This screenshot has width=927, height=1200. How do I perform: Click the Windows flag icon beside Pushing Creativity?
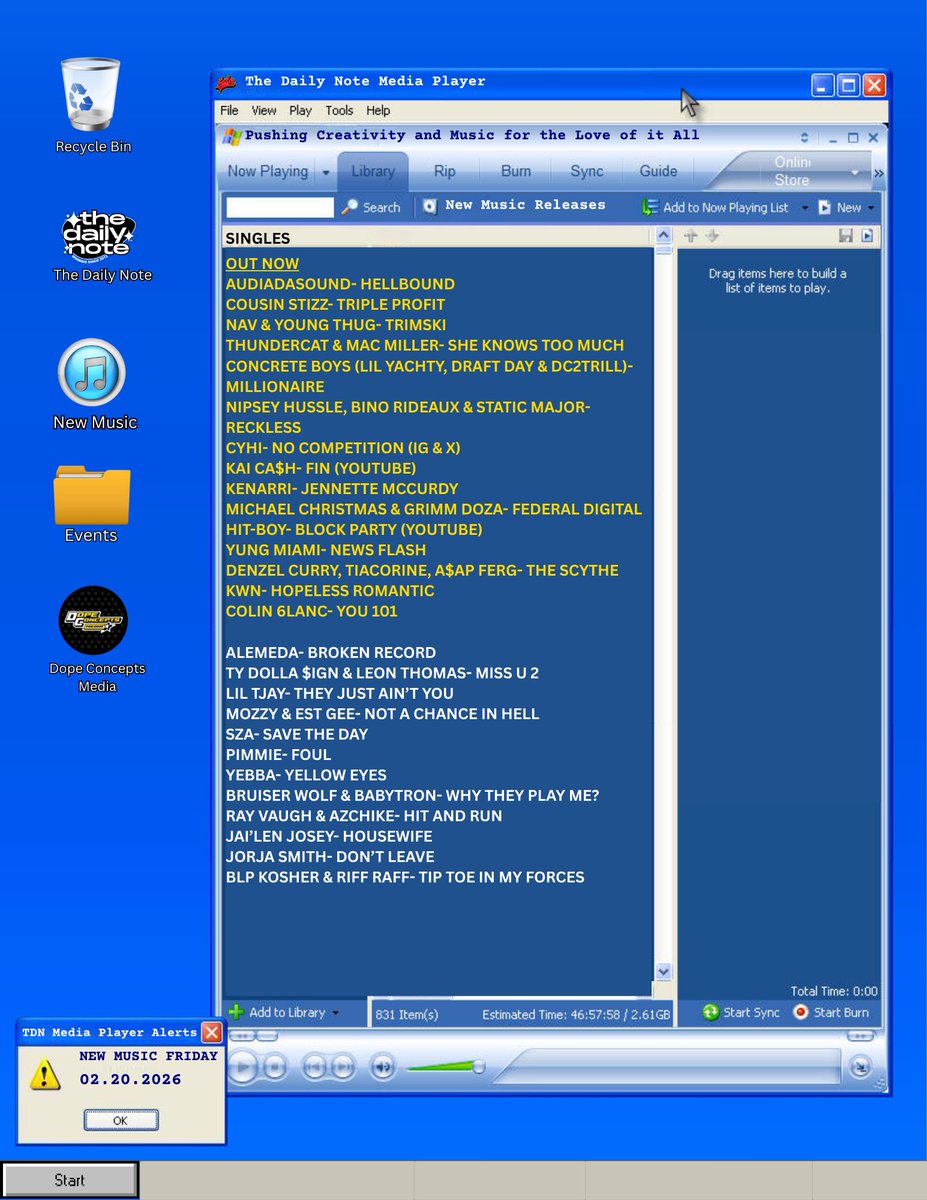pos(232,136)
